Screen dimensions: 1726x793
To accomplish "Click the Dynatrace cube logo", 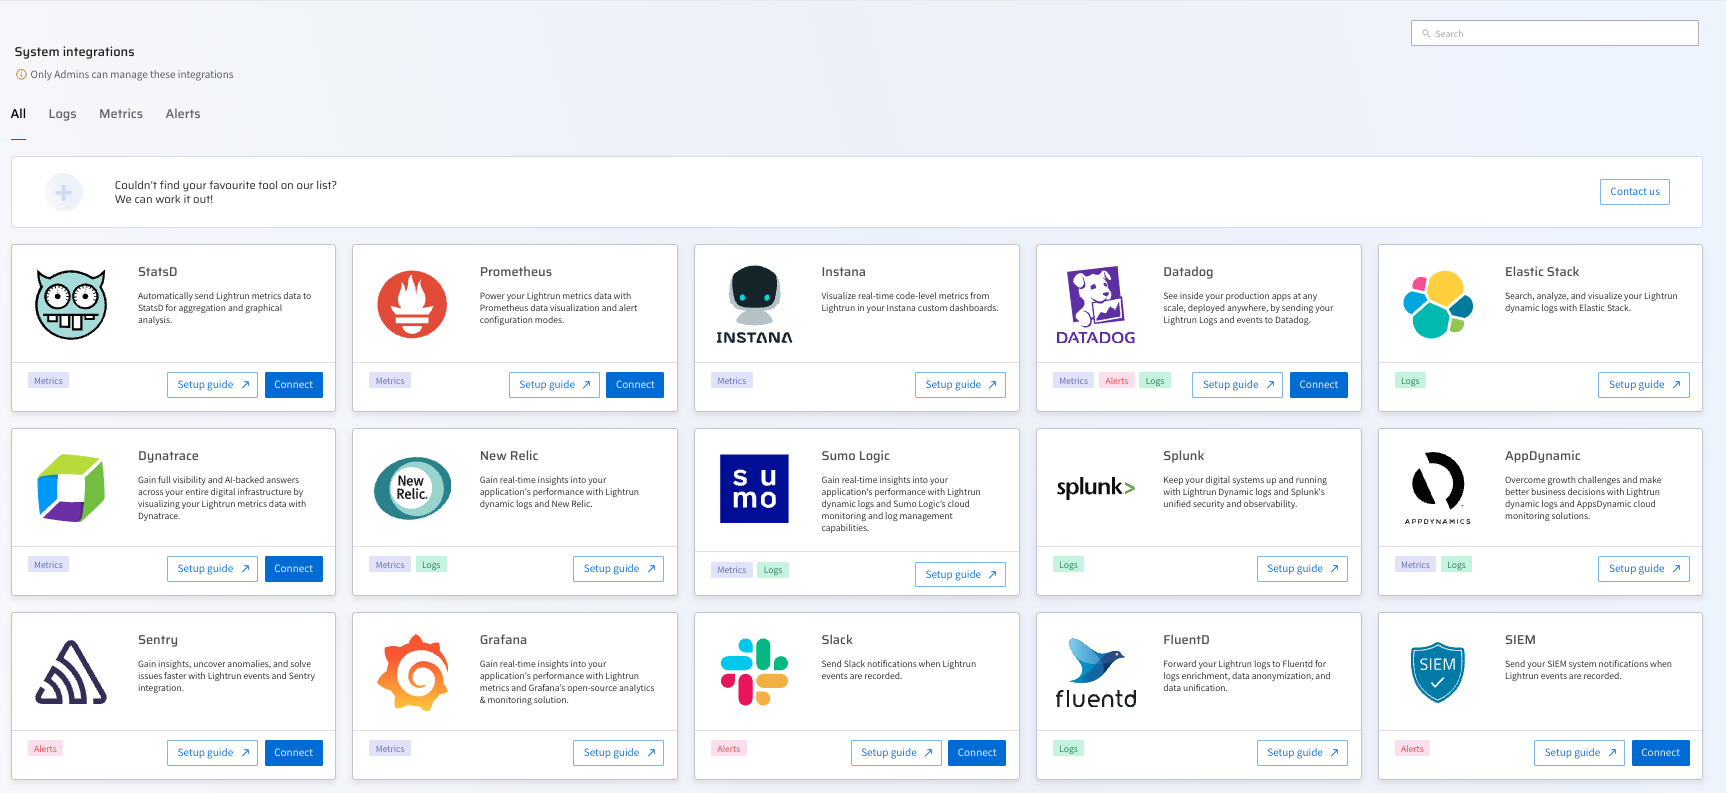I will [71, 488].
